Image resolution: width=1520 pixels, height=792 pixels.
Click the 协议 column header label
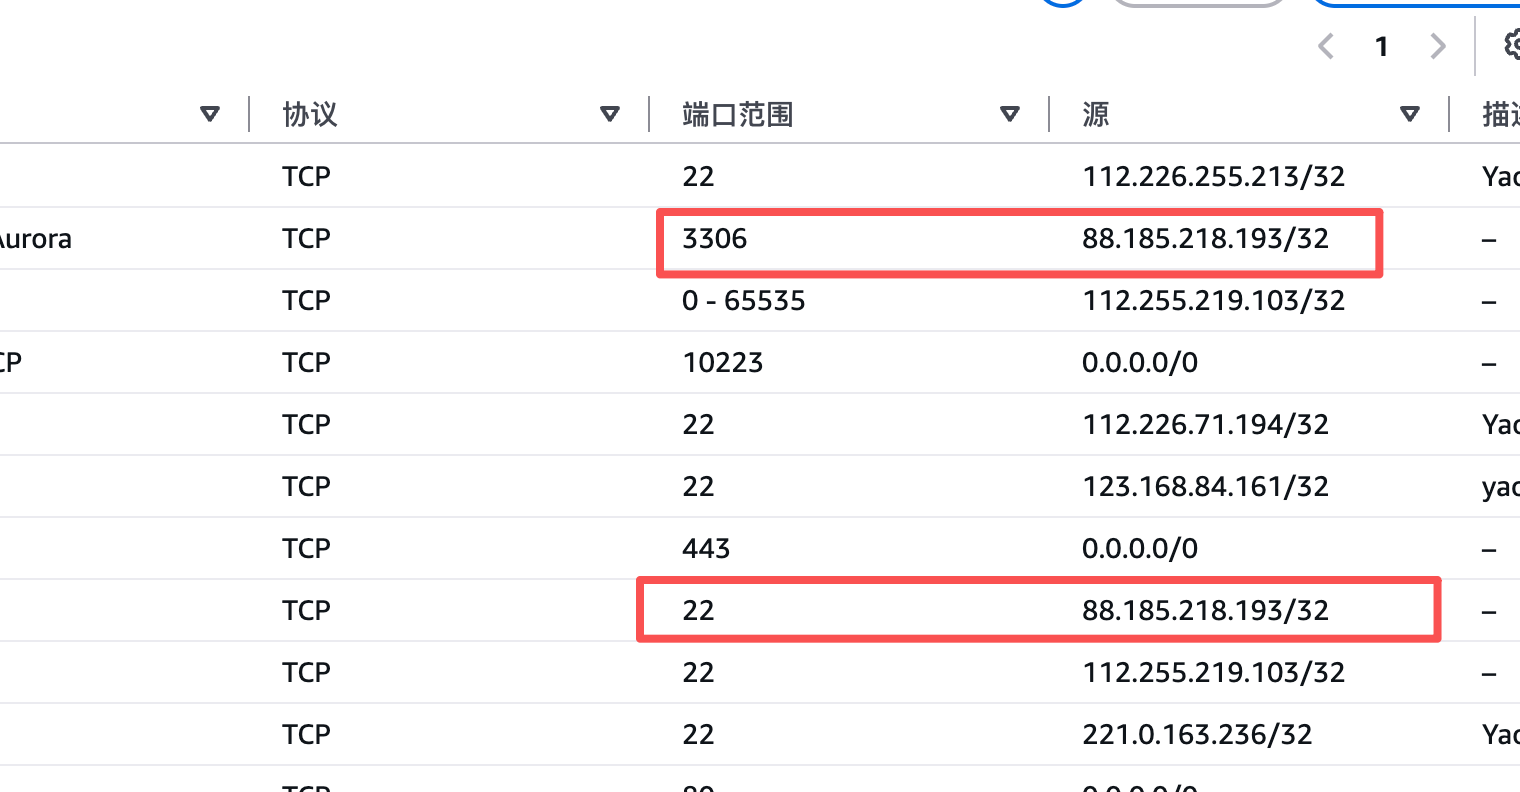tap(310, 114)
